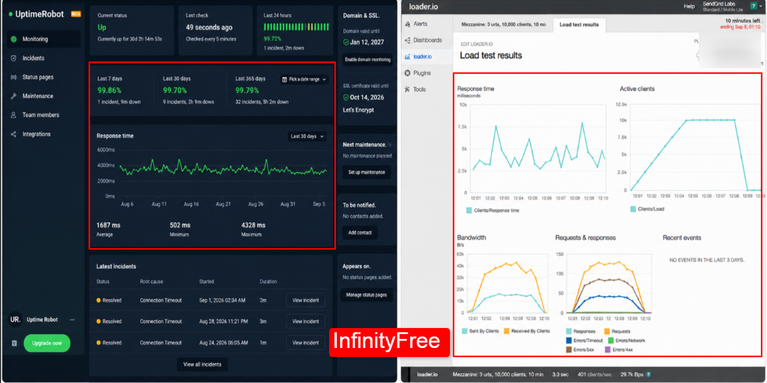
Task: Select the loader.io chart icon in sidebar
Action: click(x=407, y=57)
